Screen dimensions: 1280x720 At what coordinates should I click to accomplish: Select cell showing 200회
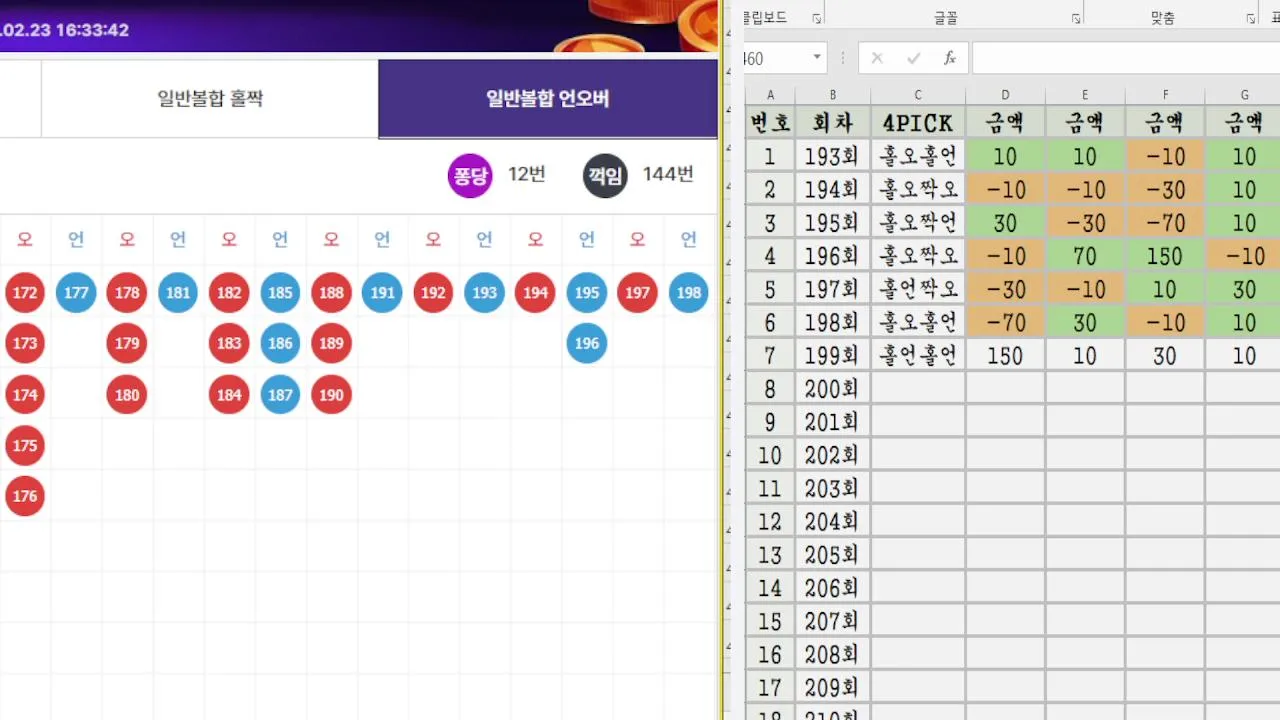click(833, 389)
